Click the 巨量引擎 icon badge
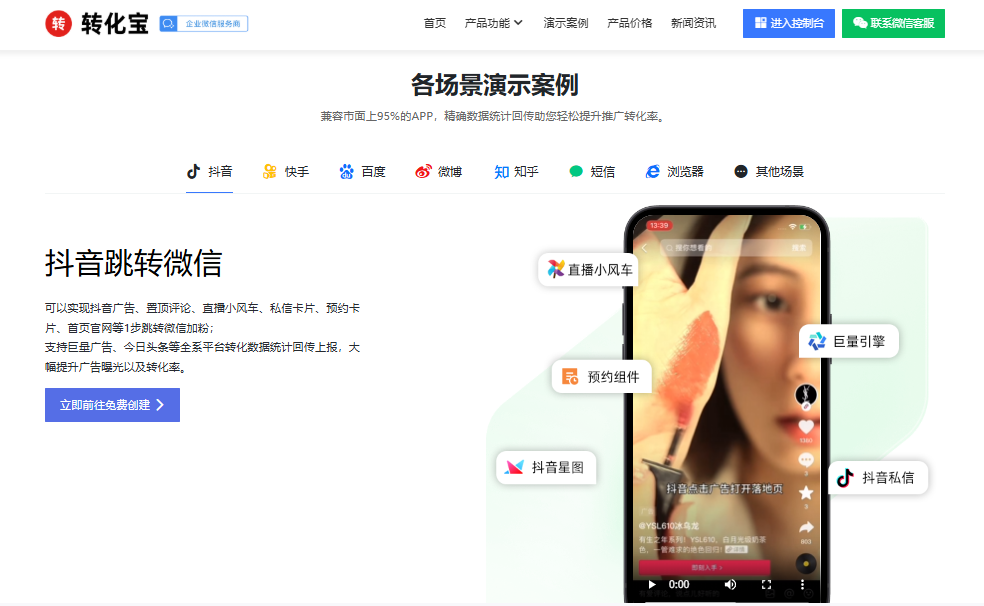The height and width of the screenshot is (606, 984). tap(817, 341)
